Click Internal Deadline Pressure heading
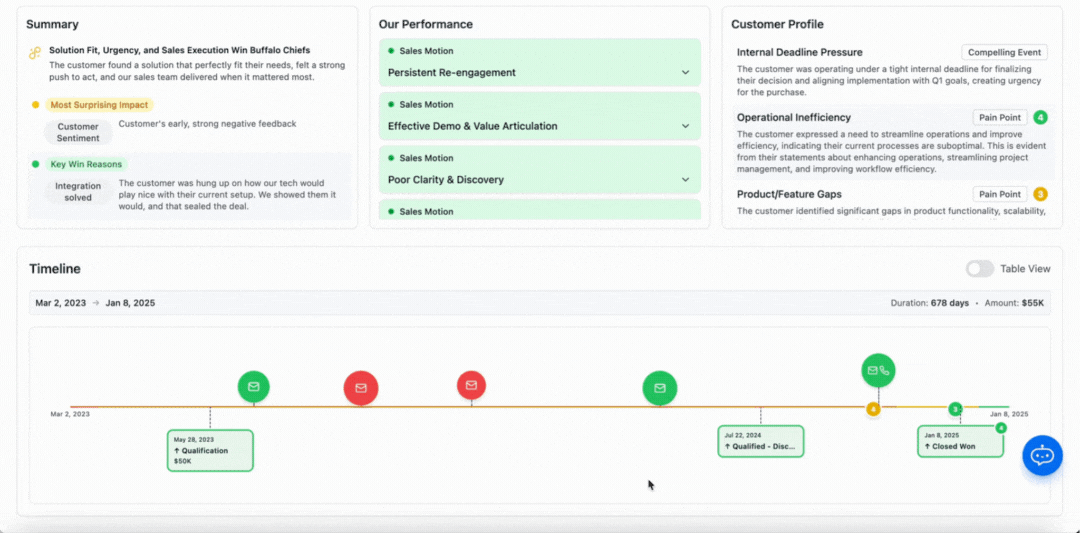The width and height of the screenshot is (1080, 533). point(800,52)
